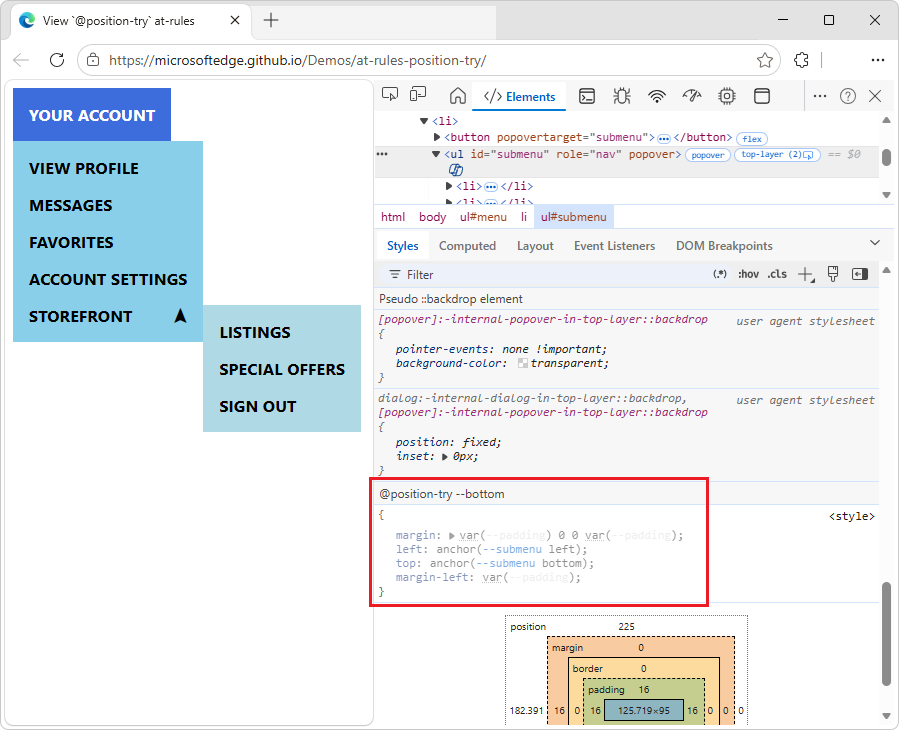
Task: Show more Styles pane tabs chevron
Action: click(x=875, y=243)
